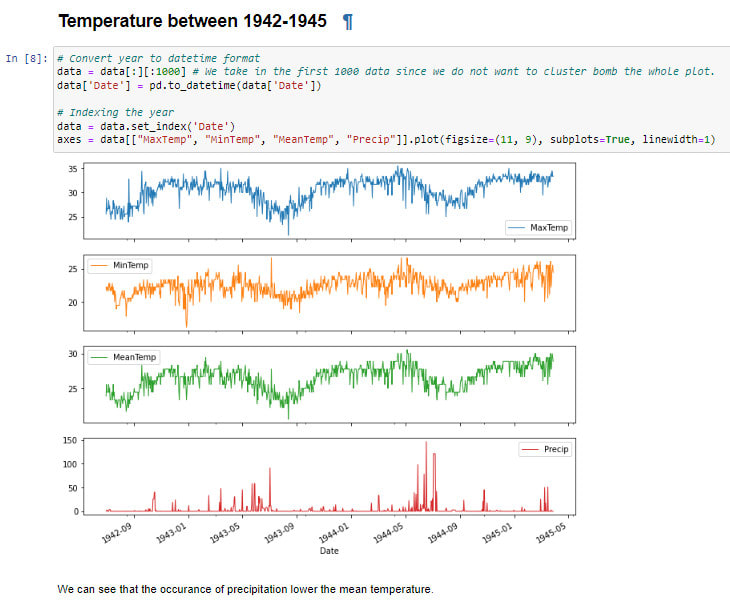Screen dimensions: 730x610
Task: Click the Precip red chart area
Action: point(329,476)
